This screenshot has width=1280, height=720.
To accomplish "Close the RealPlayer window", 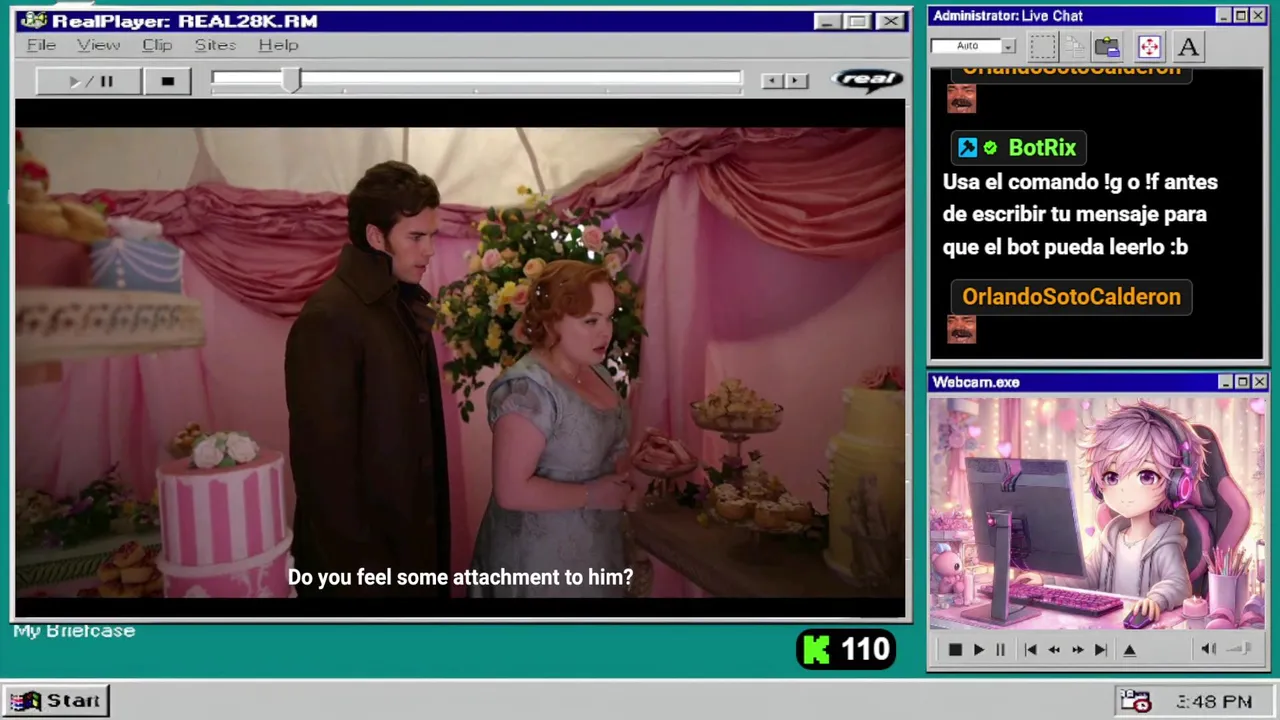I will pyautogui.click(x=889, y=21).
